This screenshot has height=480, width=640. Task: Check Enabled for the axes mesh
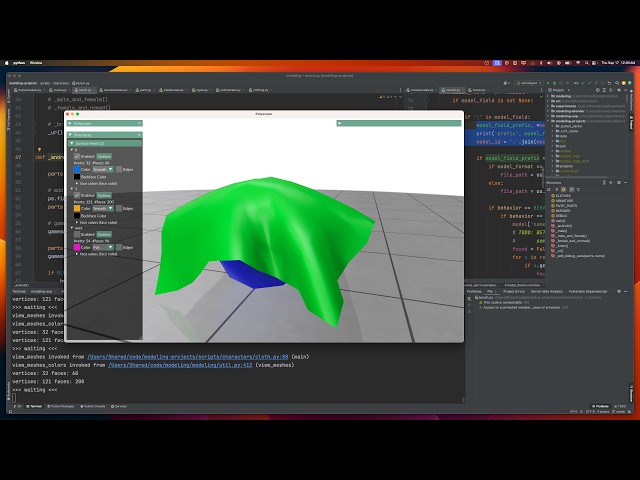(x=77, y=235)
